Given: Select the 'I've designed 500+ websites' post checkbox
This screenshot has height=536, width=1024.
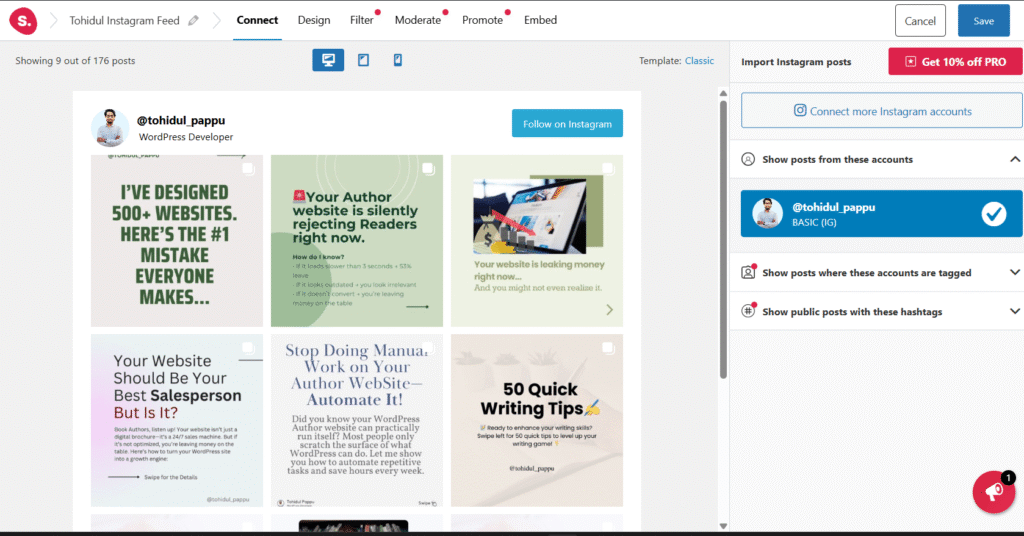Looking at the screenshot, I should coord(248,168).
